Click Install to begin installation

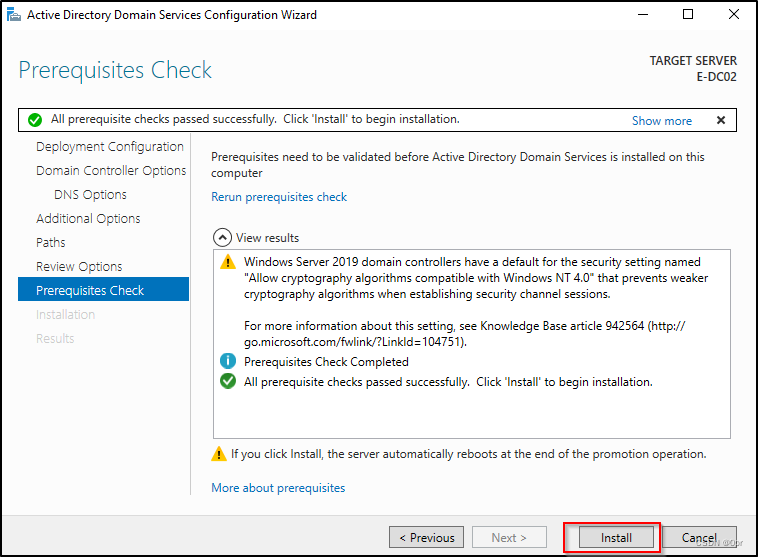tap(616, 537)
